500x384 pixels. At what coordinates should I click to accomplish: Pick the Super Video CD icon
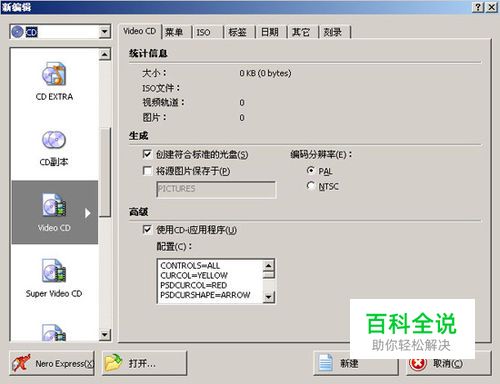[54, 270]
